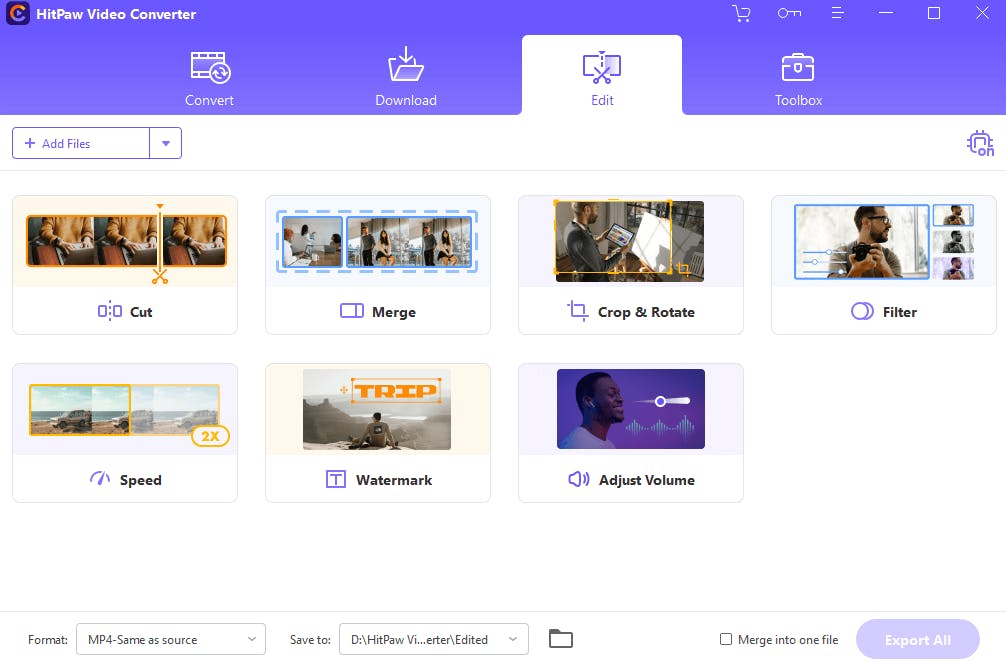This screenshot has width=1006, height=661.
Task: Open the hamburger menu in title bar
Action: click(837, 13)
